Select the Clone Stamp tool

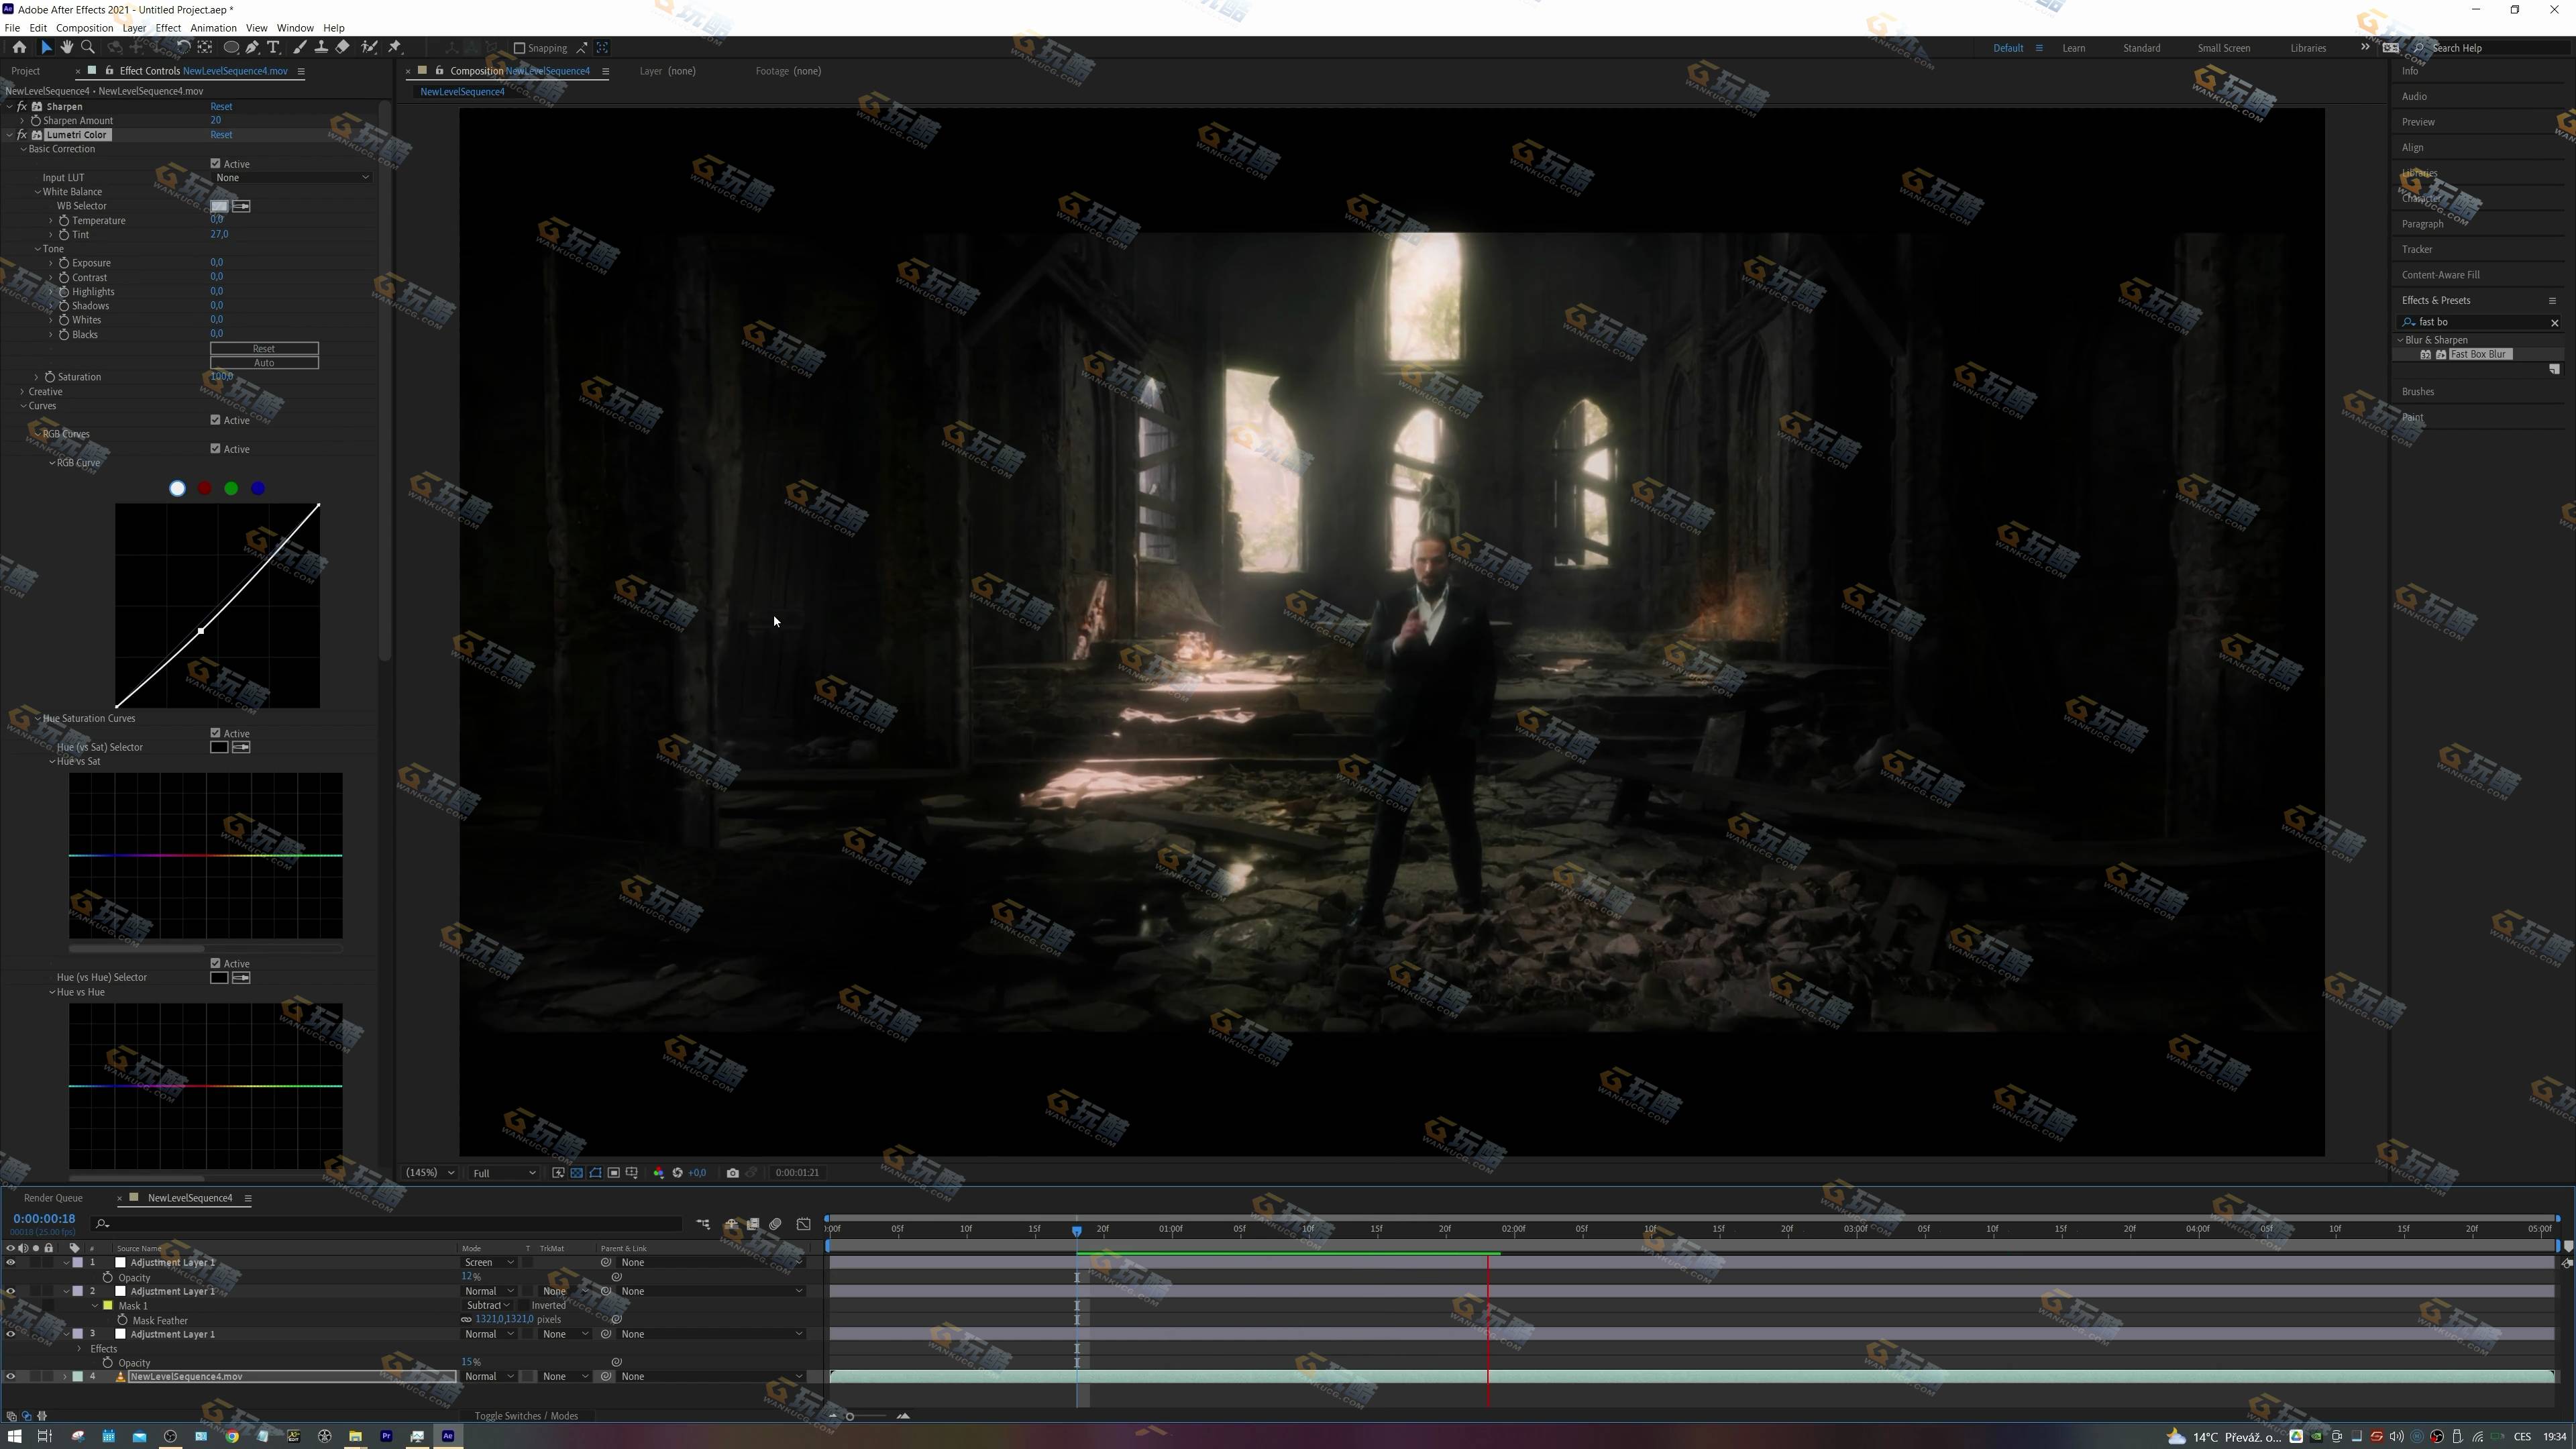[320, 47]
